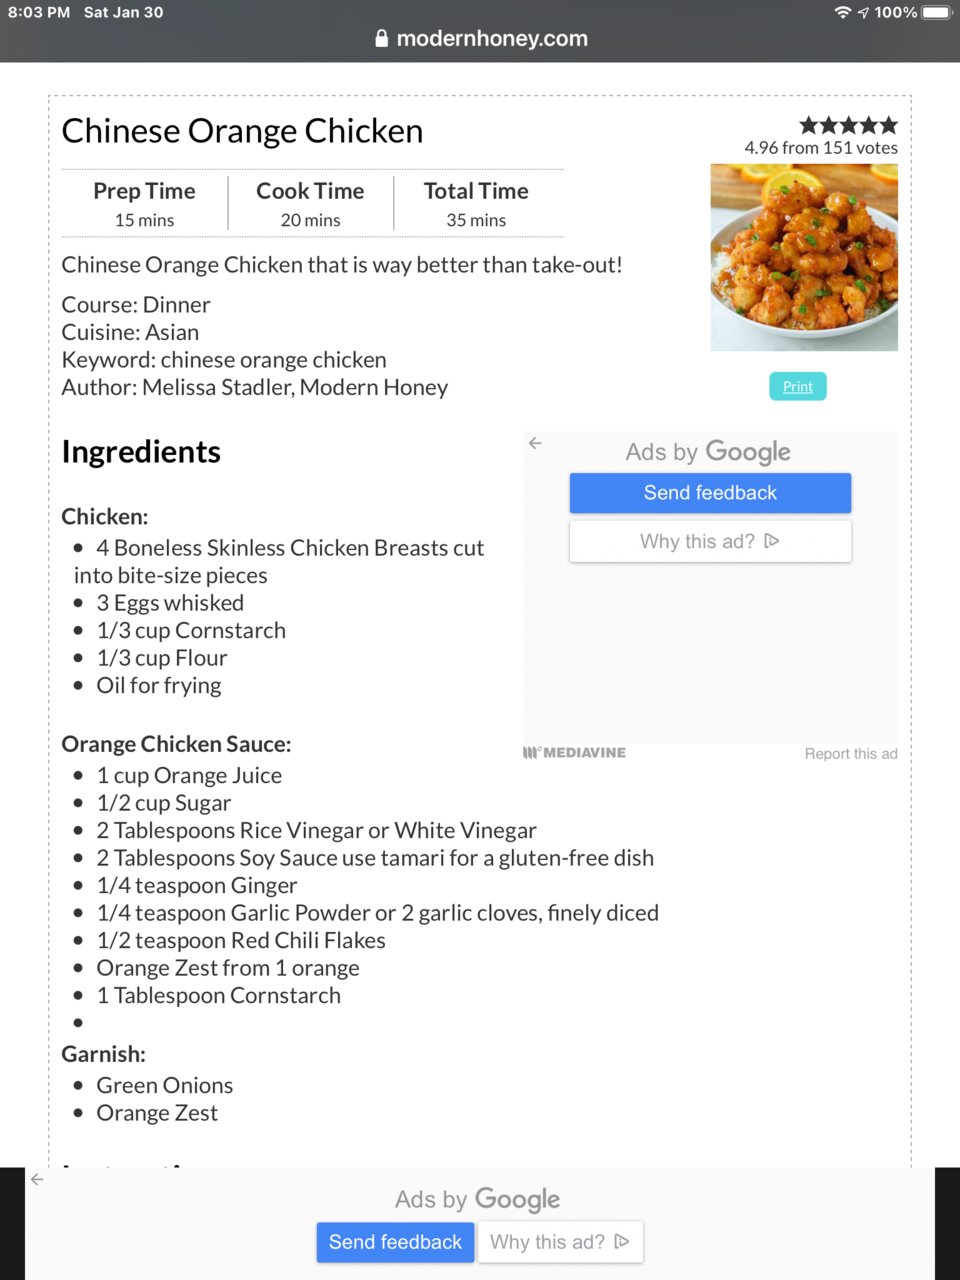Open the orange chicken recipe photo
This screenshot has height=1280, width=960.
click(804, 257)
